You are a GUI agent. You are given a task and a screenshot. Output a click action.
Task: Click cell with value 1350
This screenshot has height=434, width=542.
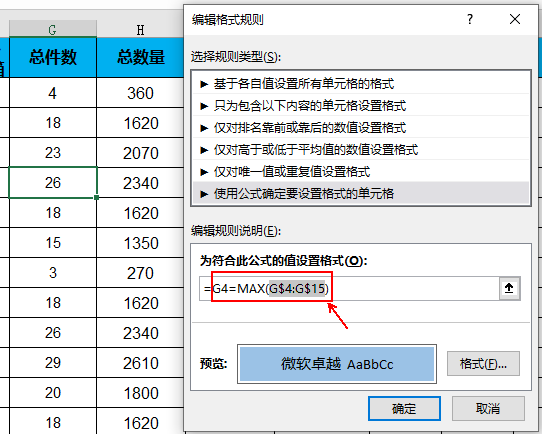(140, 243)
